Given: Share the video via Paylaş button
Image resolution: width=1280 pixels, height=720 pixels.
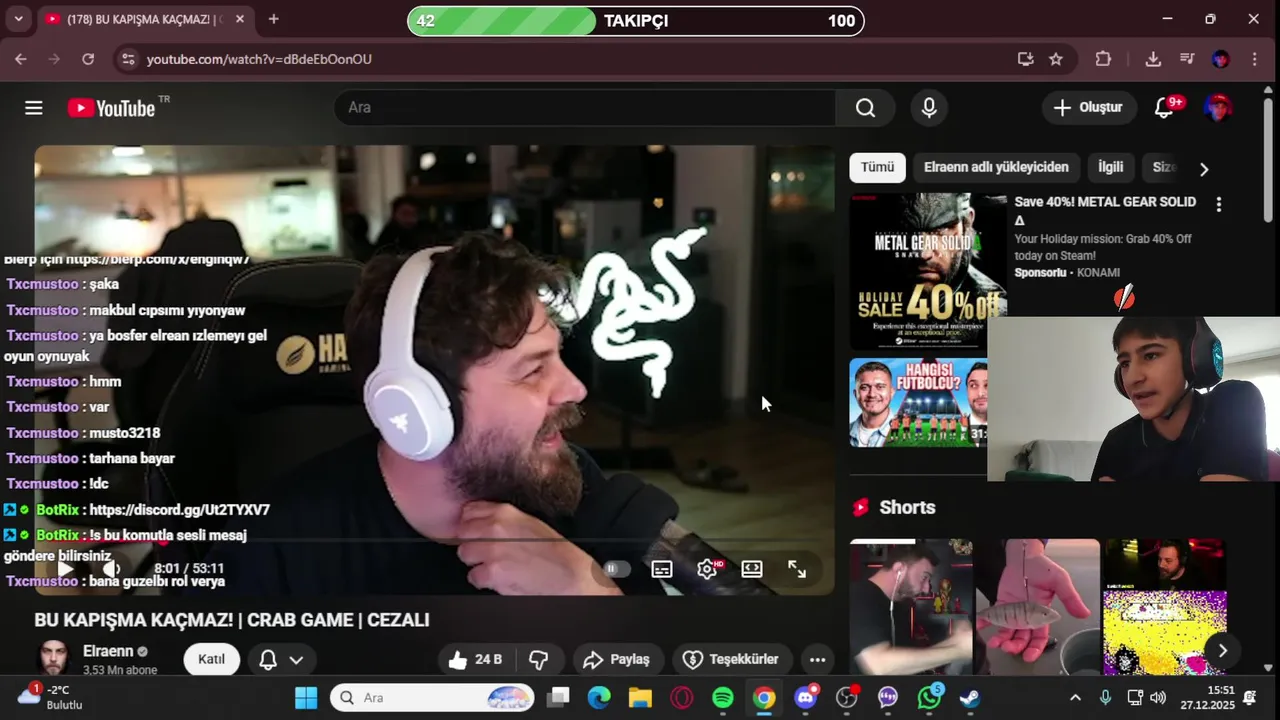Looking at the screenshot, I should pos(617,659).
